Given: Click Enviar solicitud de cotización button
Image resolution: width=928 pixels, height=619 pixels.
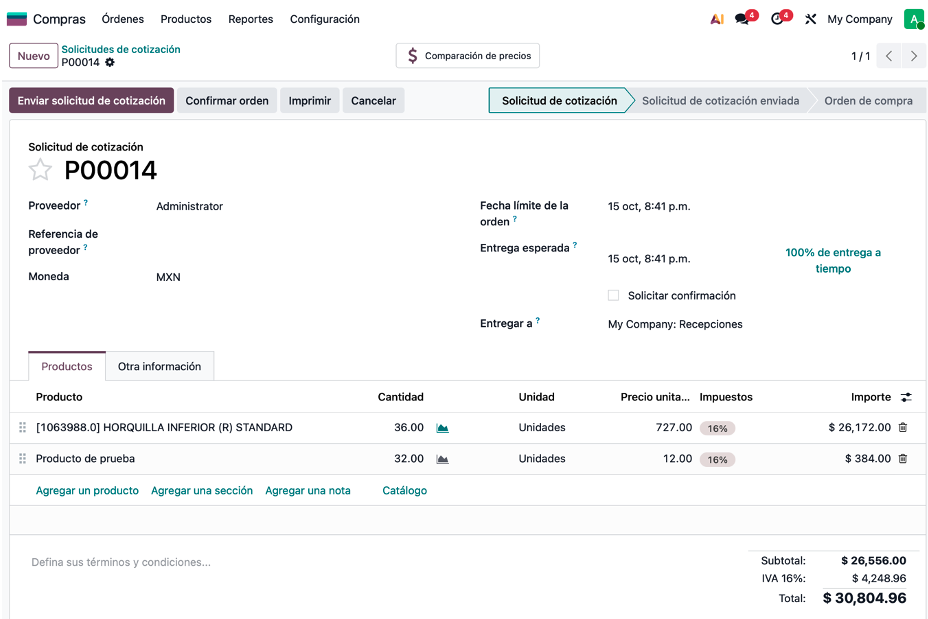Looking at the screenshot, I should (x=92, y=100).
